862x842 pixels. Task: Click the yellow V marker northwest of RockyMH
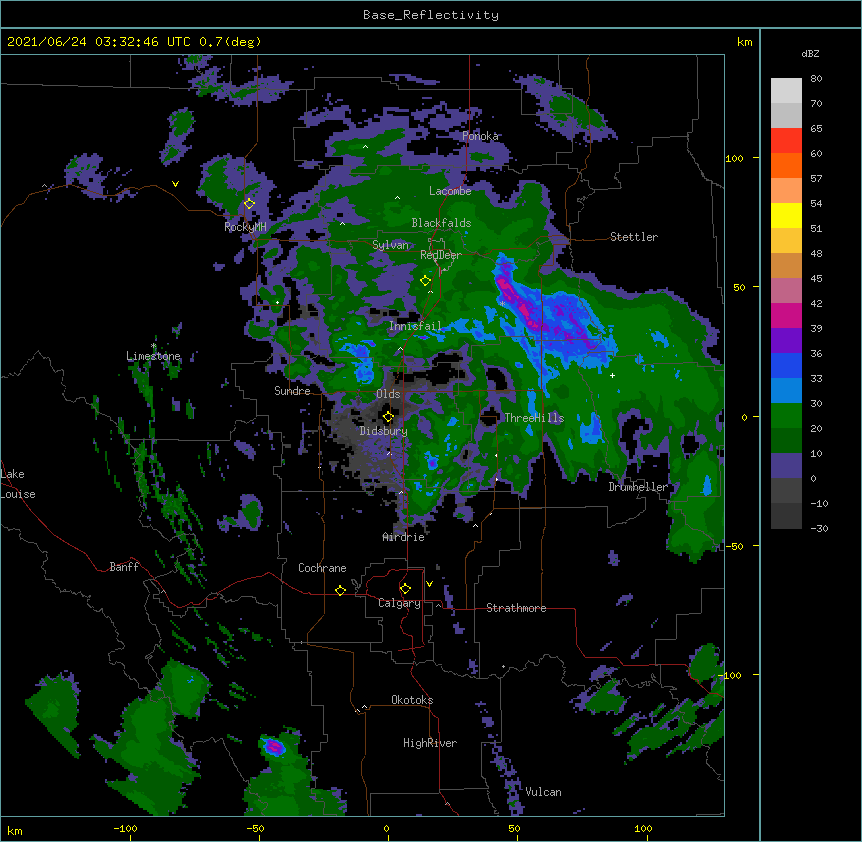[175, 184]
